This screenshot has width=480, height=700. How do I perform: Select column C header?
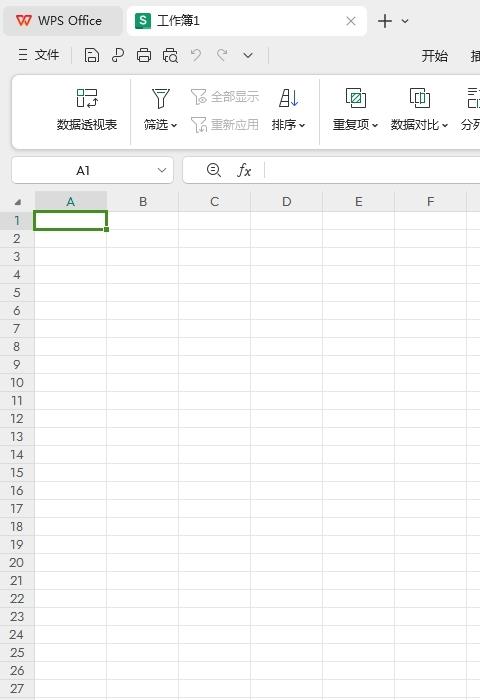(214, 201)
